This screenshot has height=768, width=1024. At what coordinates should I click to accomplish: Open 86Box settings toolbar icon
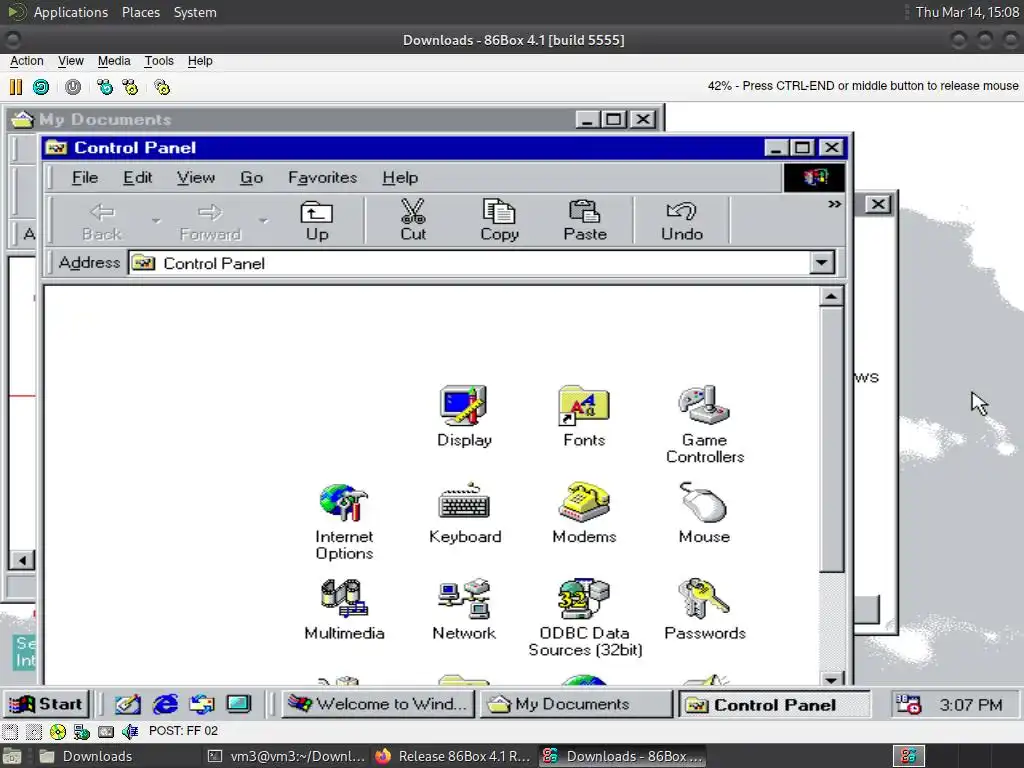[162, 87]
